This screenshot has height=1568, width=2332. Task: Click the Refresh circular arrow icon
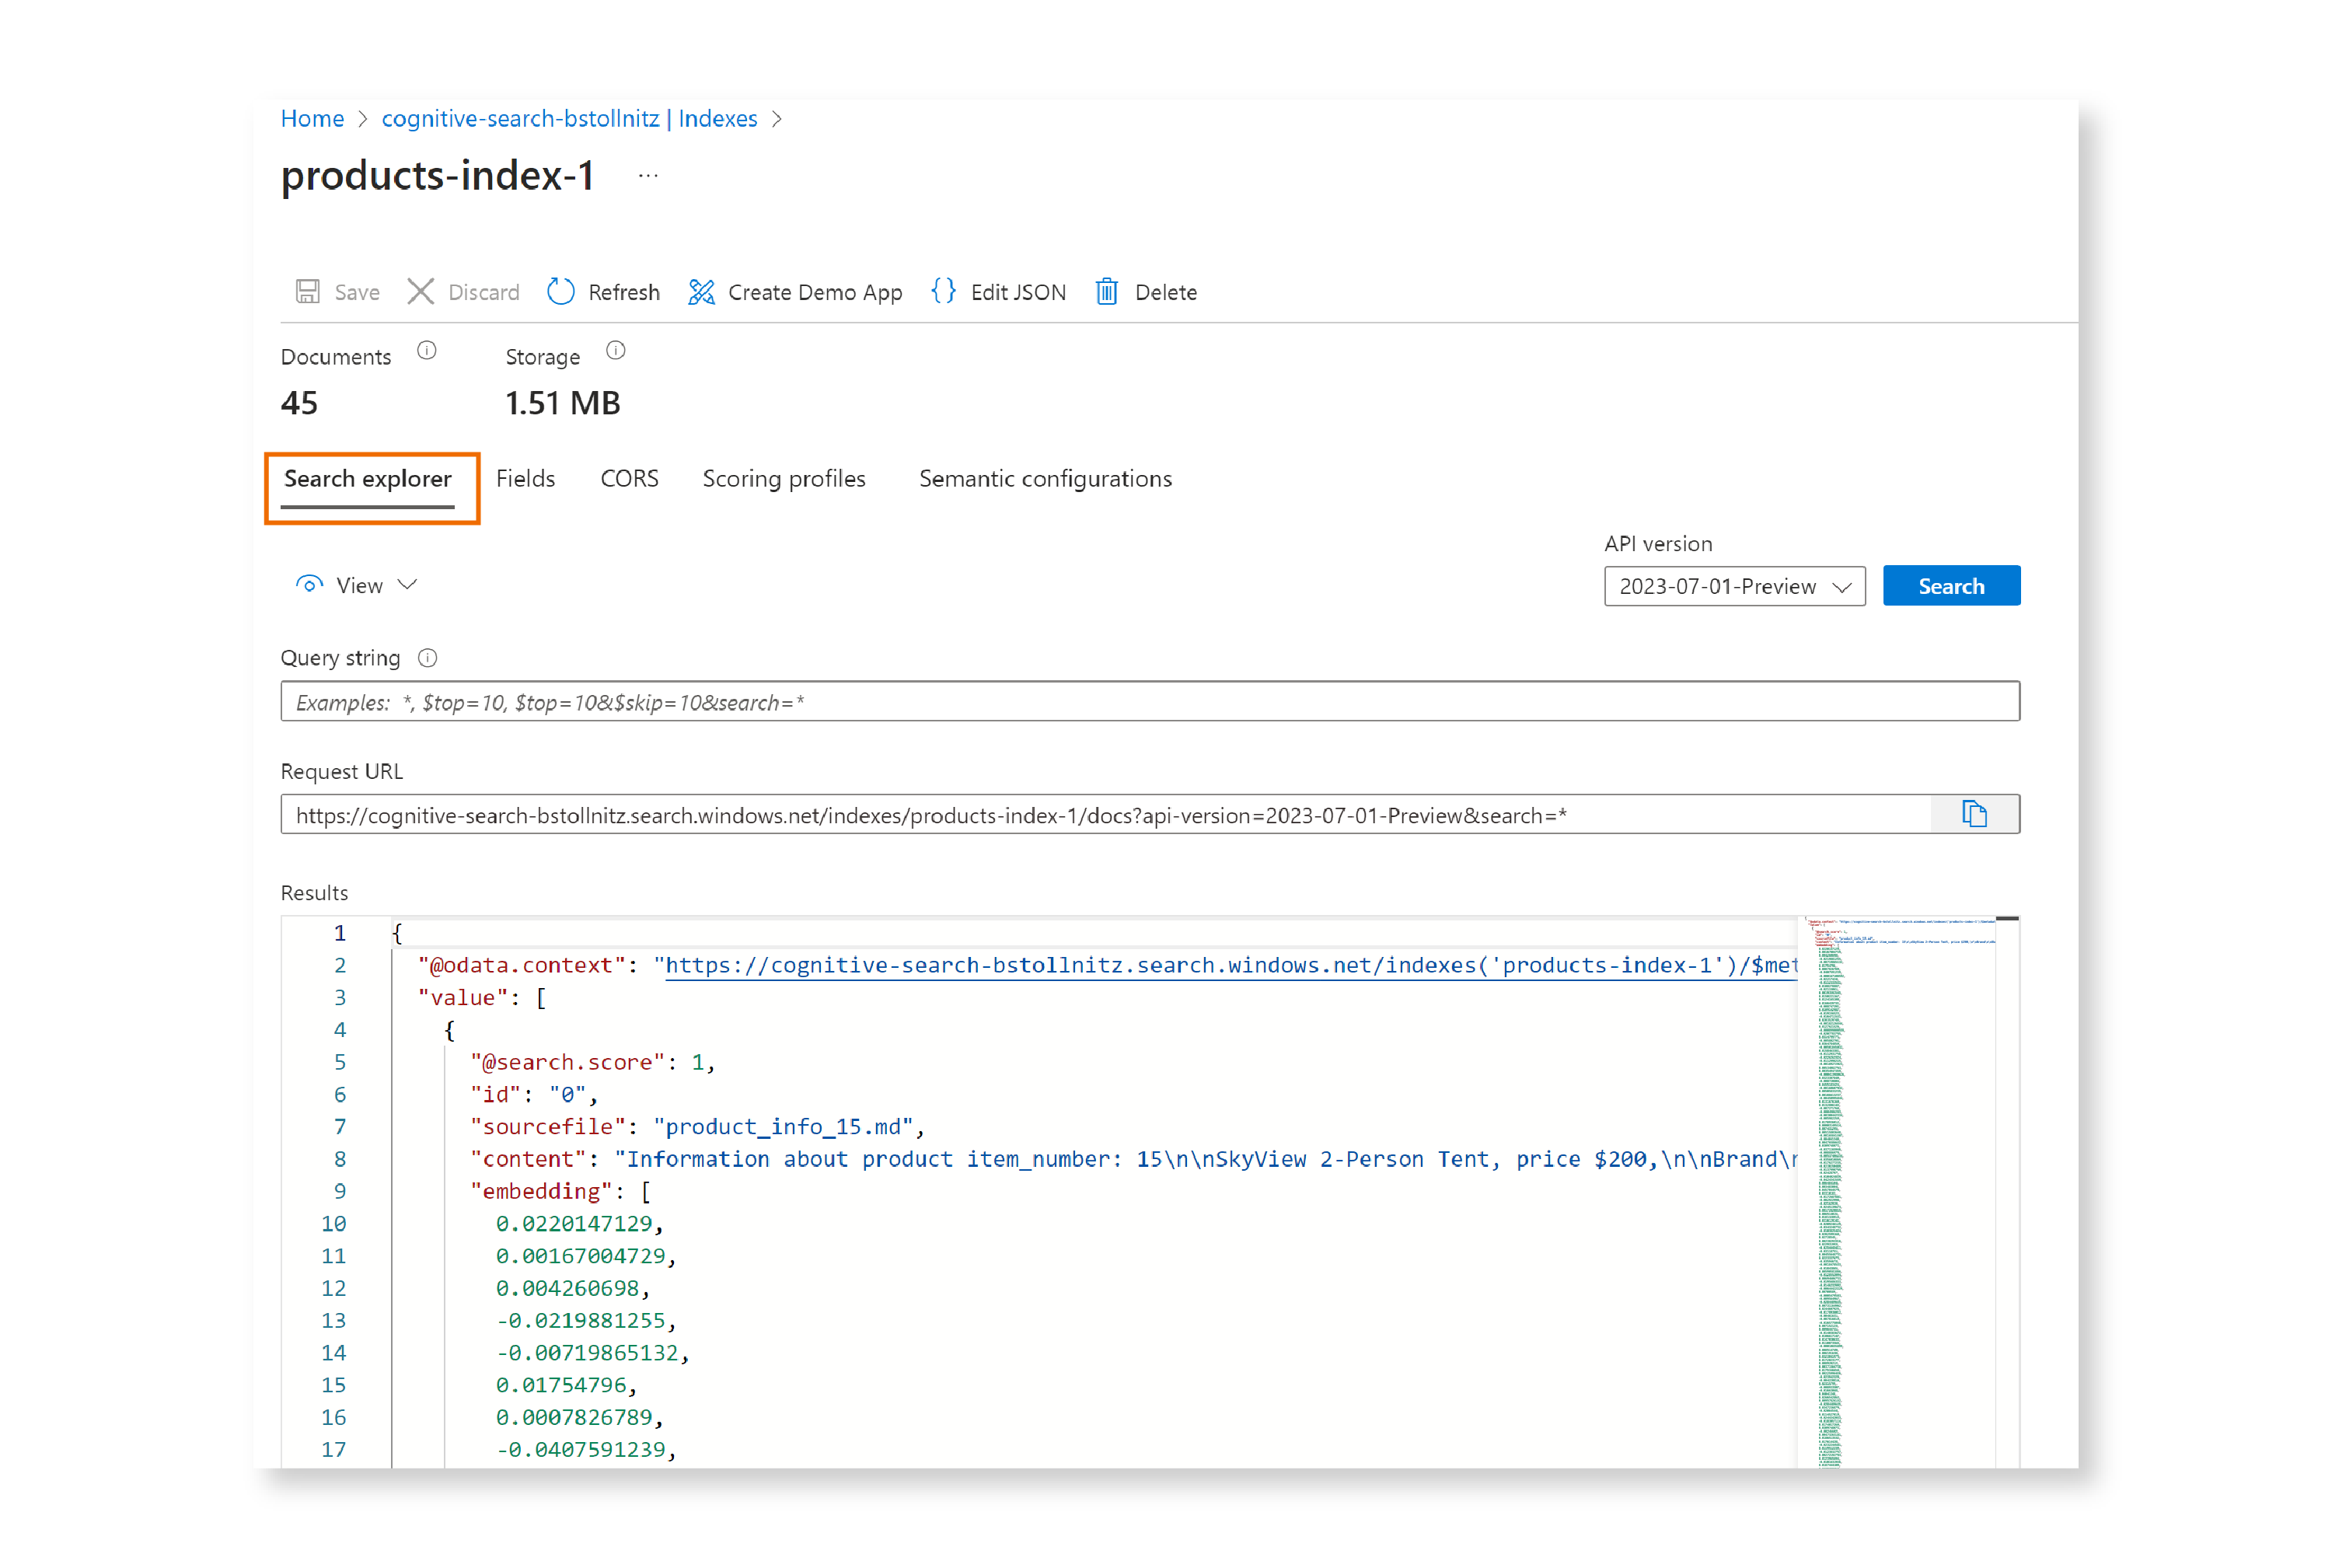[561, 292]
